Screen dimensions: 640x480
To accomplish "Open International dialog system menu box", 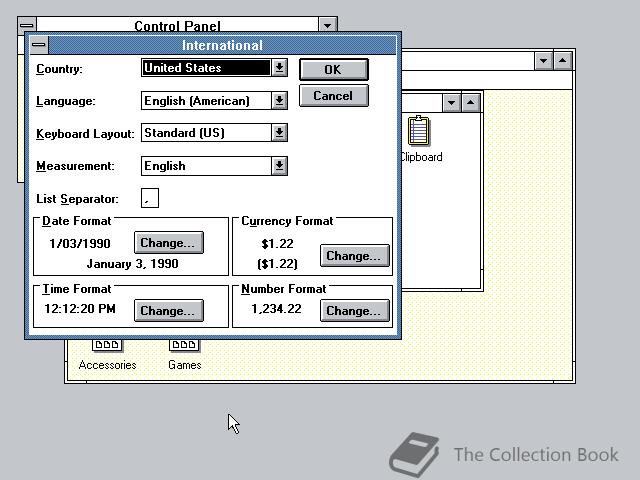I will click(39, 45).
